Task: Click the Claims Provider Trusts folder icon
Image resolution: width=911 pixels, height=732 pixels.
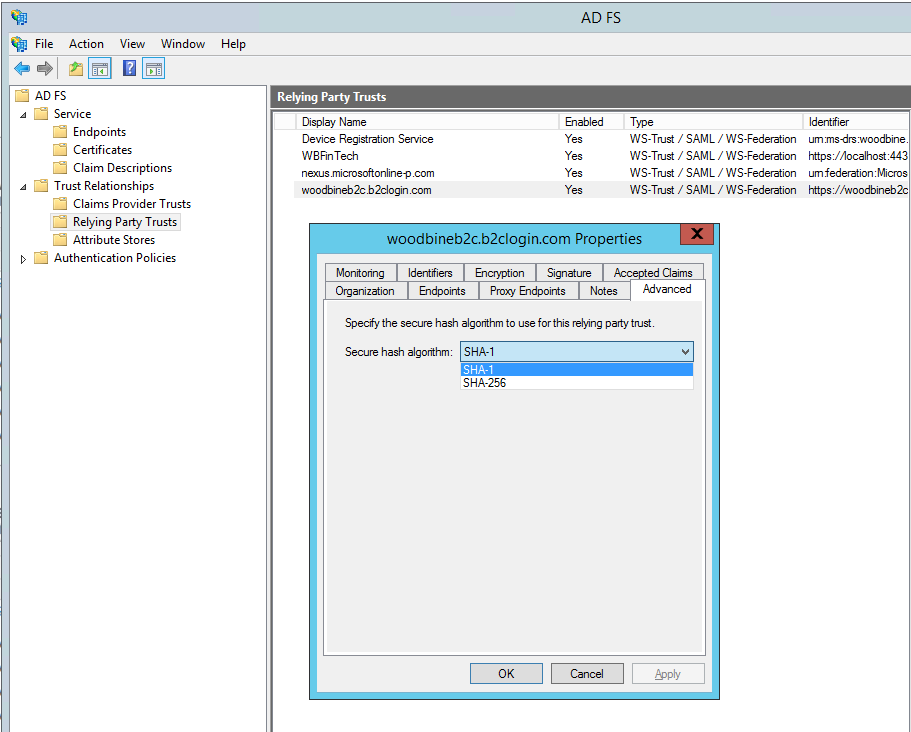Action: [60, 203]
